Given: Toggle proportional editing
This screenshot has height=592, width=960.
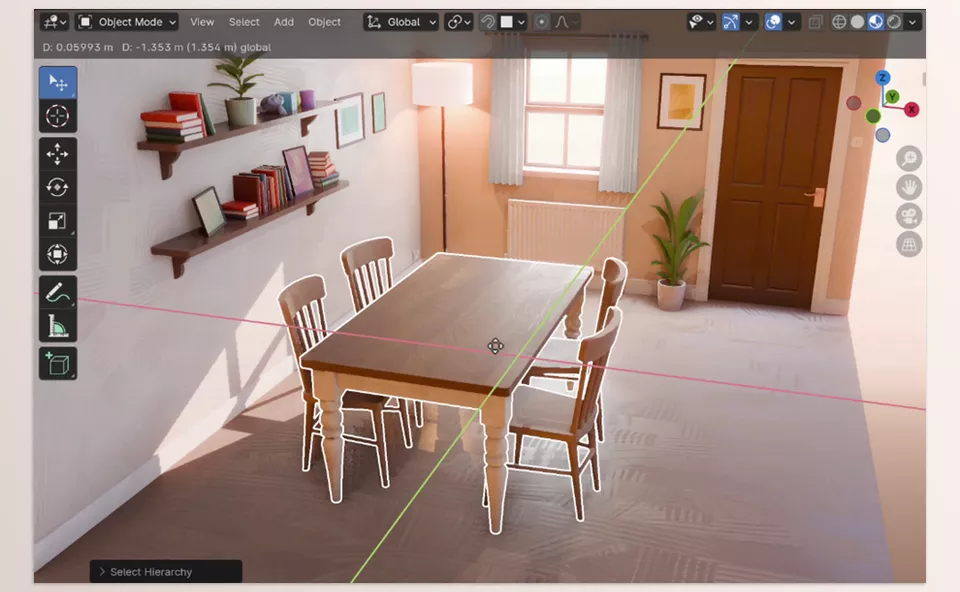Looking at the screenshot, I should (541, 21).
